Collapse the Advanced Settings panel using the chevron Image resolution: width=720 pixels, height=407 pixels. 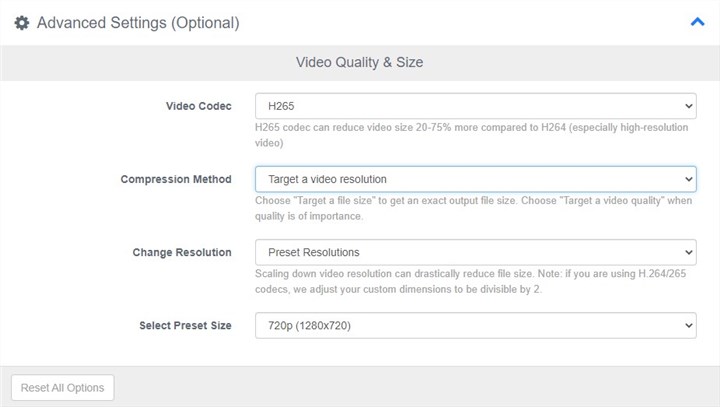[697, 21]
